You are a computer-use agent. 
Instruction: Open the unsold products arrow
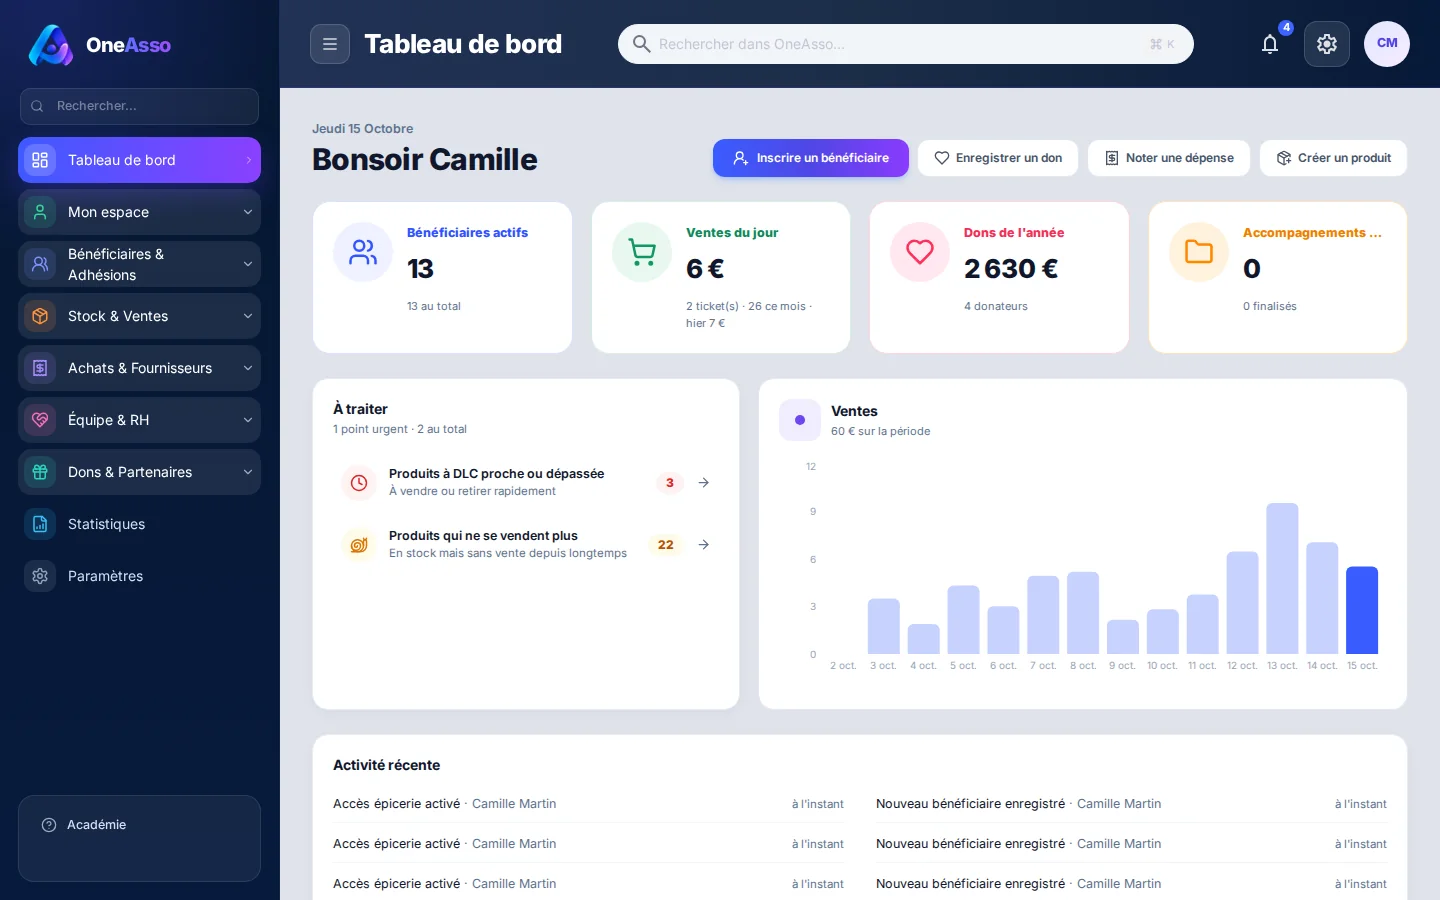tap(704, 545)
